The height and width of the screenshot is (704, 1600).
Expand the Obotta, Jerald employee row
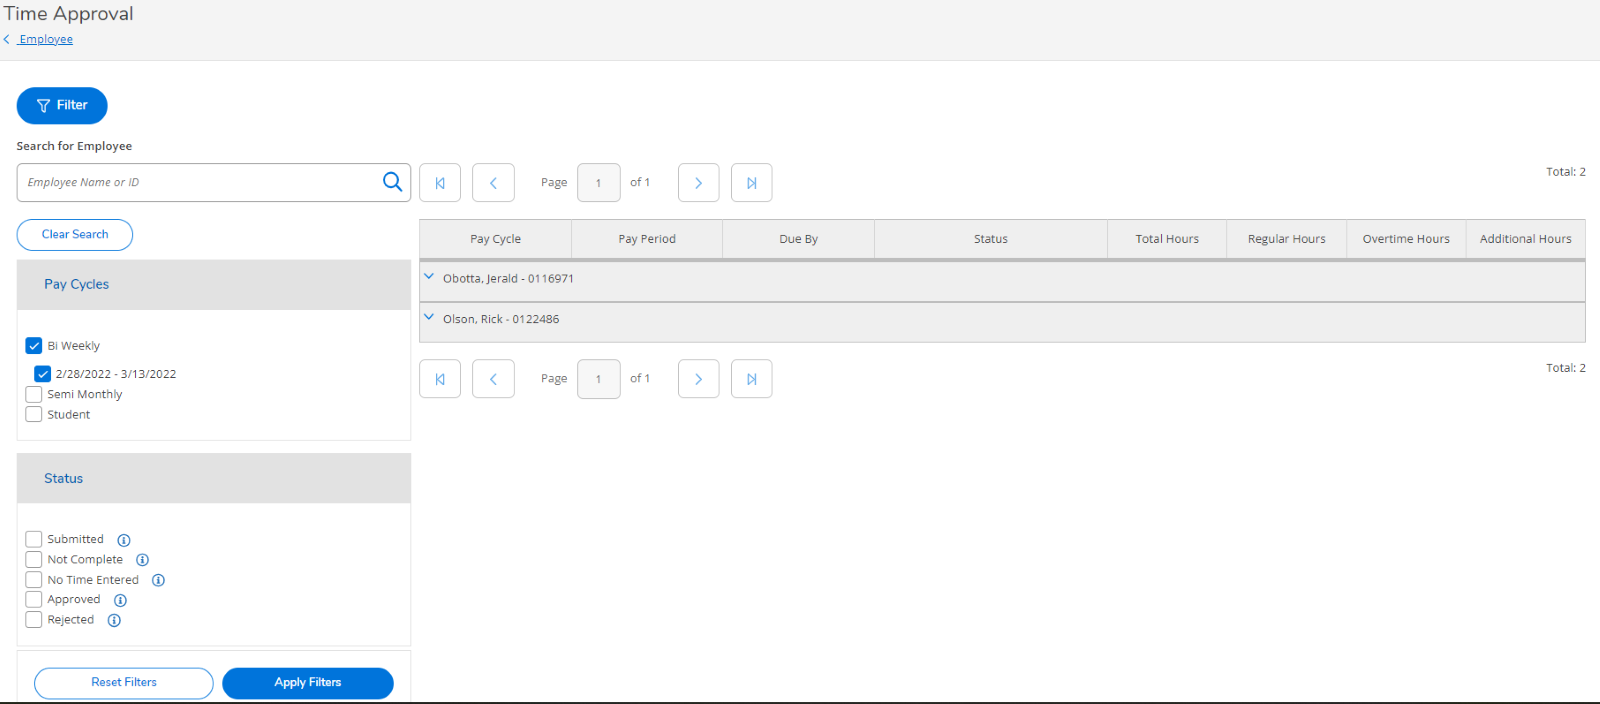(429, 278)
